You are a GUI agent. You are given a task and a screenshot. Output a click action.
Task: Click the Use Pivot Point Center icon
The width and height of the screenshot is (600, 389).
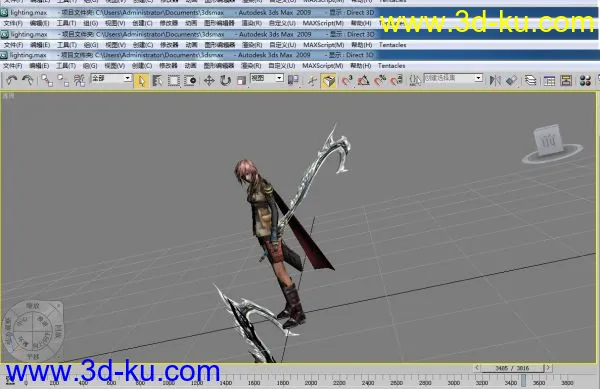click(293, 80)
